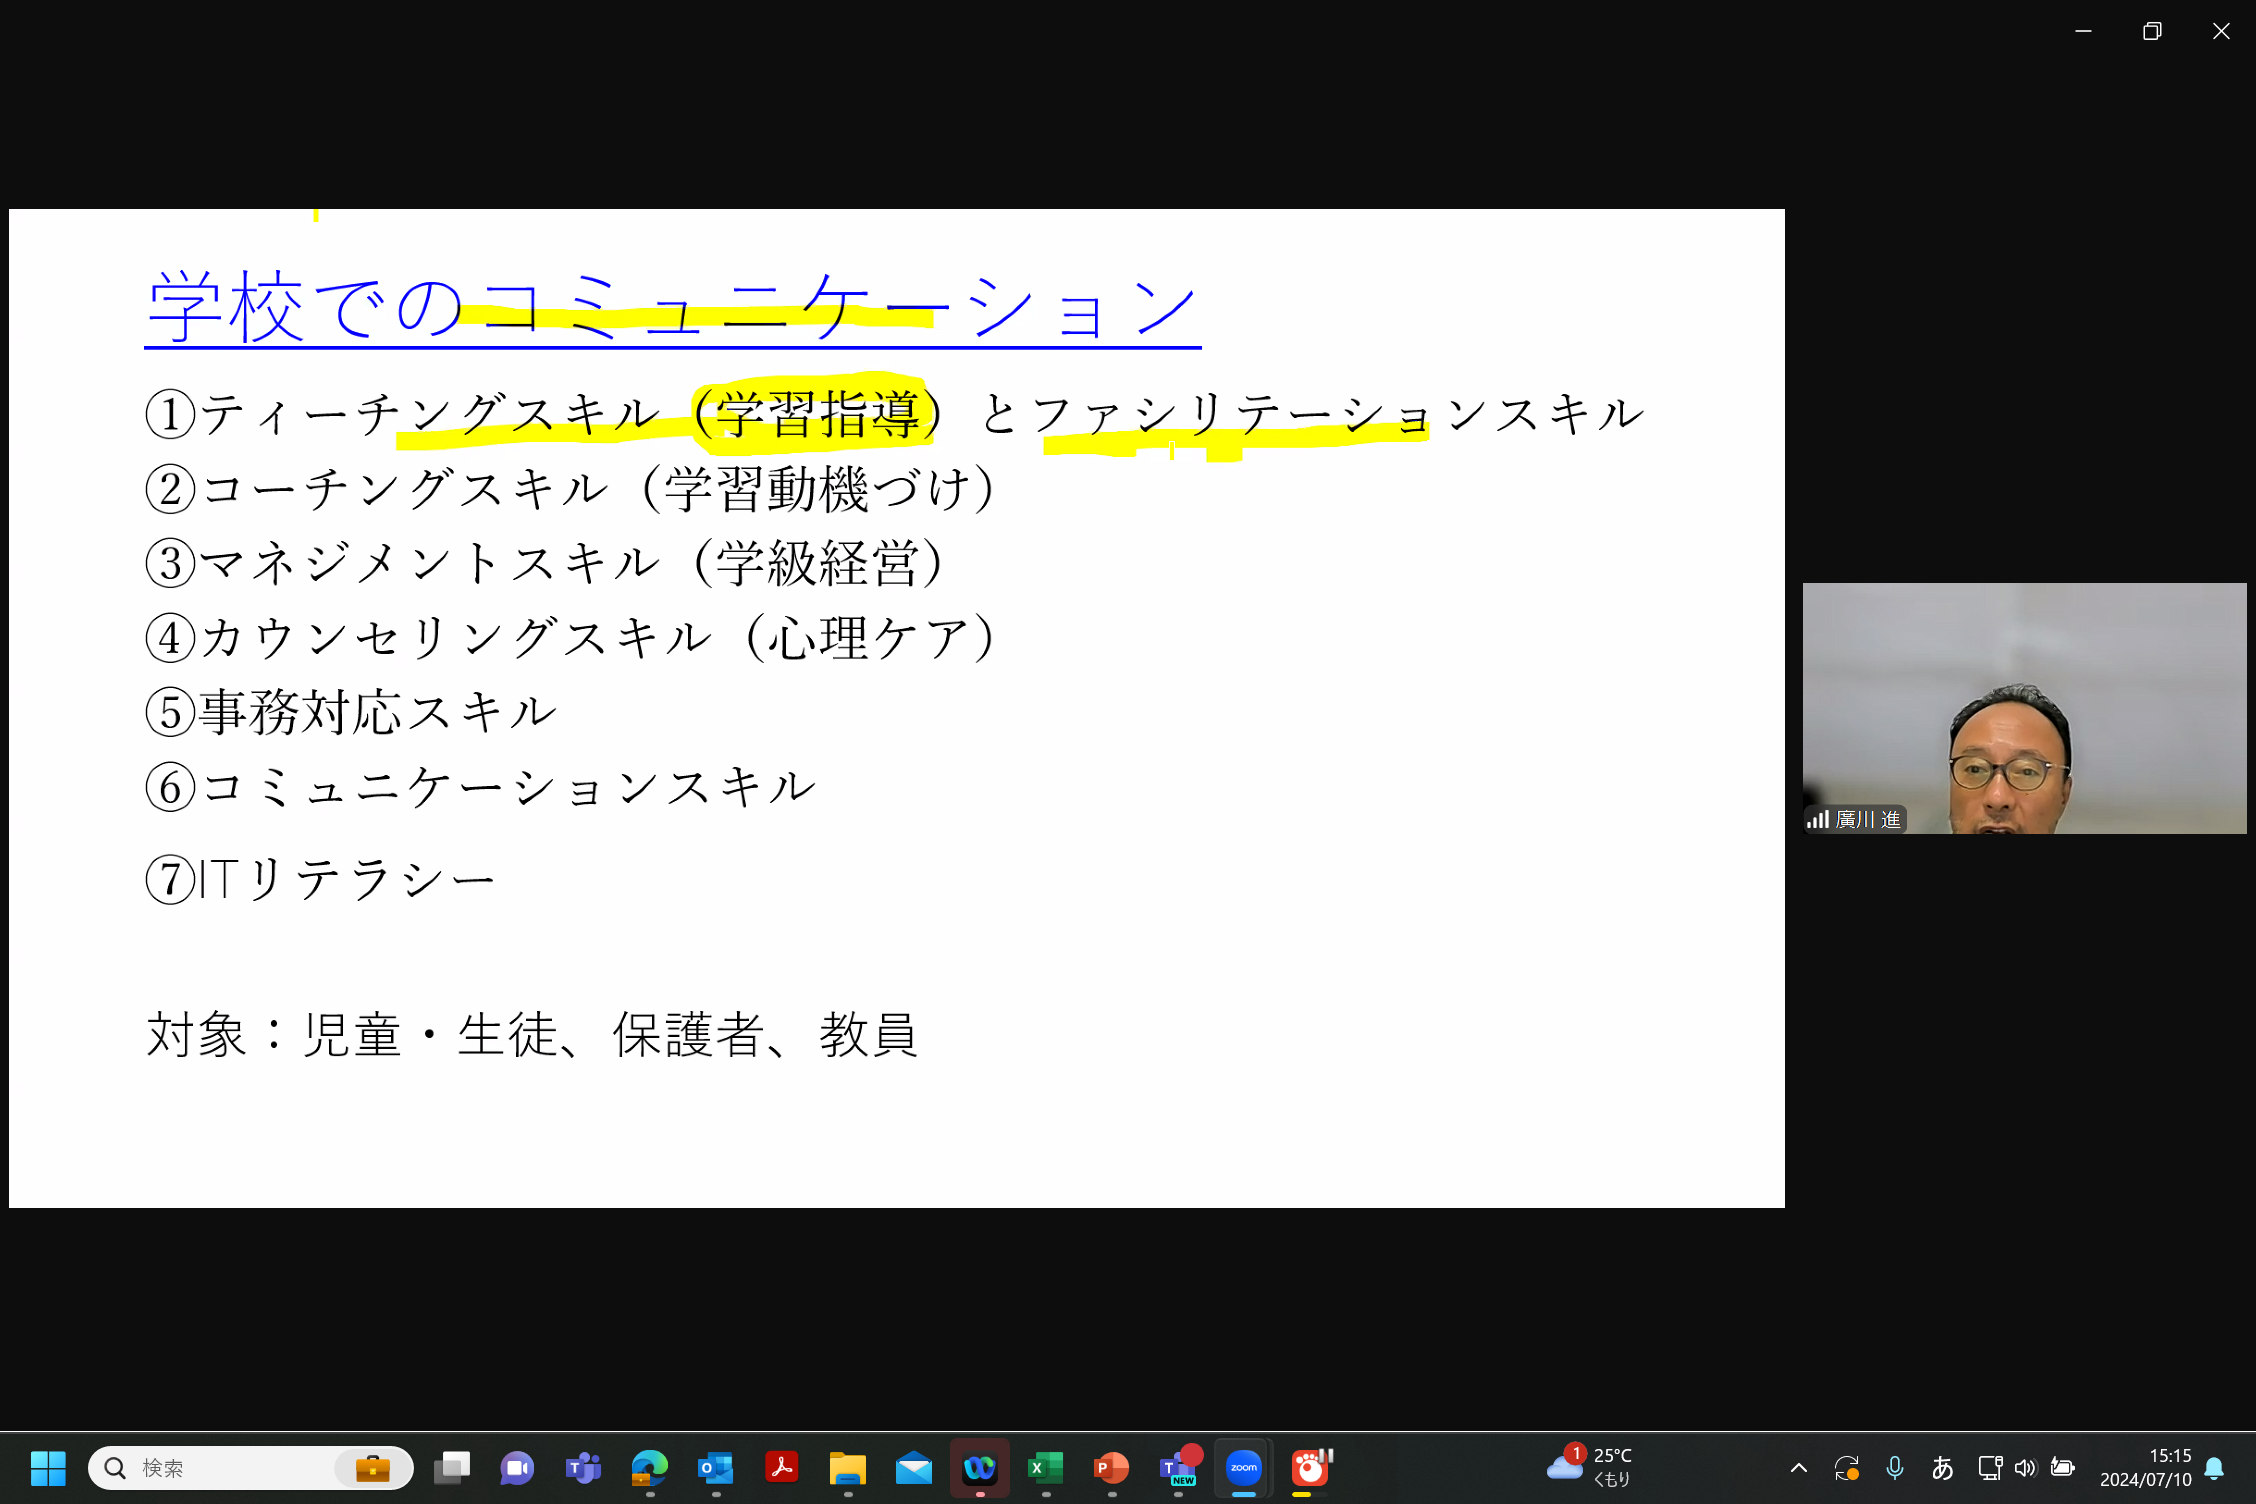The height and width of the screenshot is (1504, 2256).
Task: Click the speaker video thumbnail of 廣川 進
Action: point(2024,708)
